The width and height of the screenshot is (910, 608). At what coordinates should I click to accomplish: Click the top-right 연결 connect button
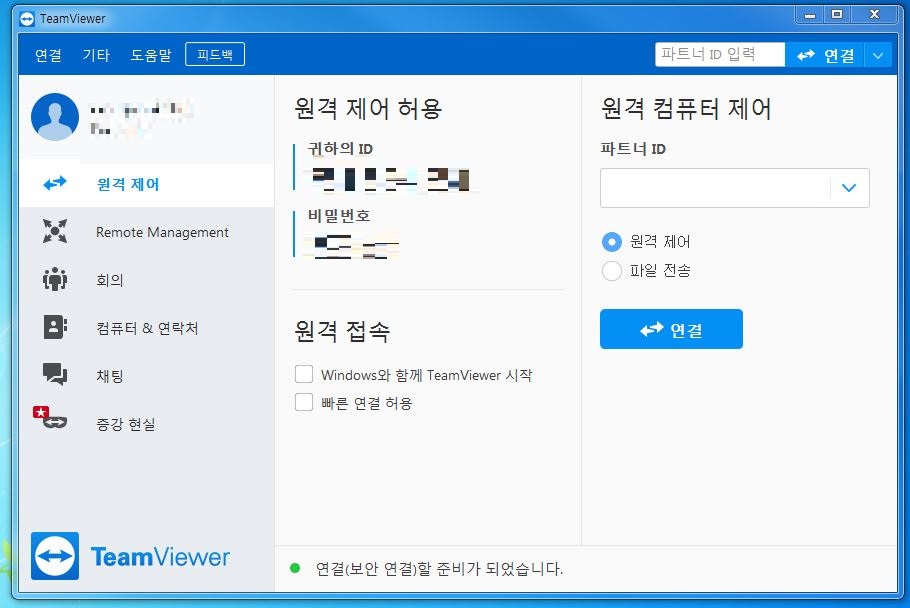pyautogui.click(x=825, y=56)
